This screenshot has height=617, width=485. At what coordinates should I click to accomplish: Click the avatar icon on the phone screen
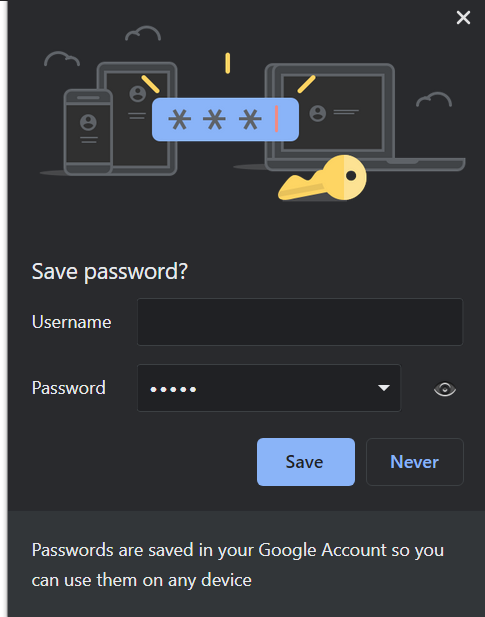(x=88, y=122)
